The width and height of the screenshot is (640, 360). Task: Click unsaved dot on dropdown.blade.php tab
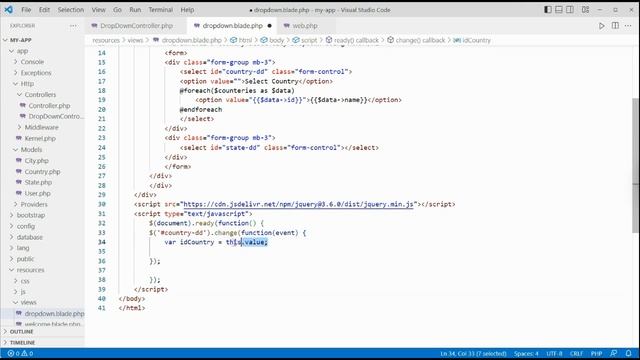pos(269,26)
